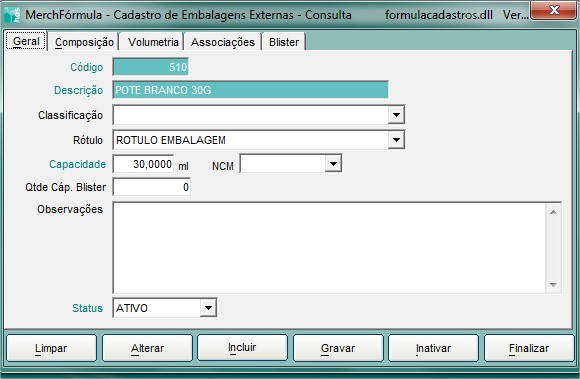580x379 pixels.
Task: Click the Limpar button
Action: [x=51, y=348]
